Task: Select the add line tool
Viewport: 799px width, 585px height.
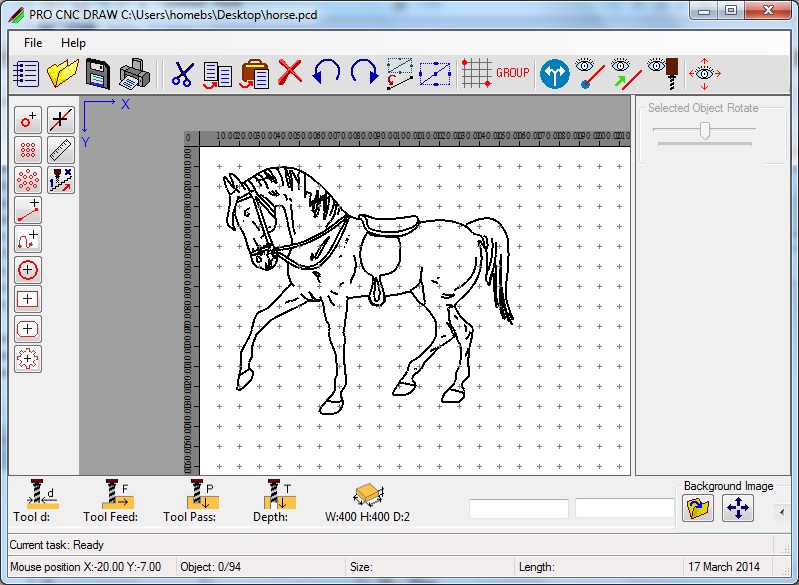Action: click(x=28, y=210)
